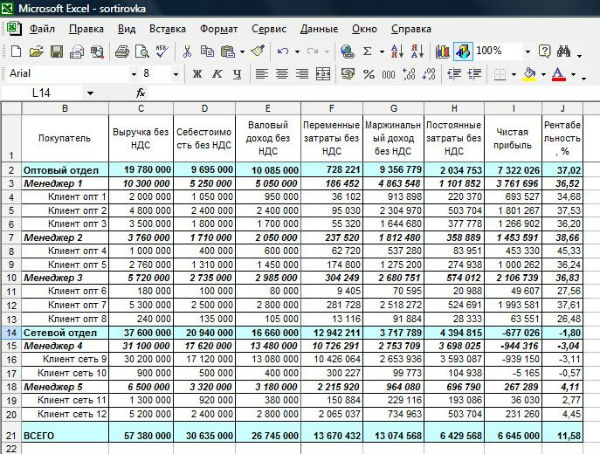Toggle bold formatting (Ж button)

[x=198, y=74]
